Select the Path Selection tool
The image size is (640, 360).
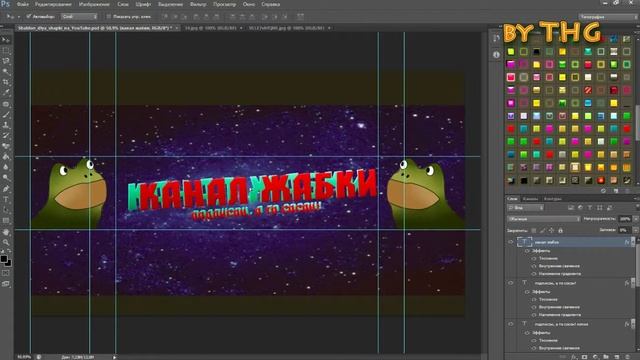click(6, 210)
